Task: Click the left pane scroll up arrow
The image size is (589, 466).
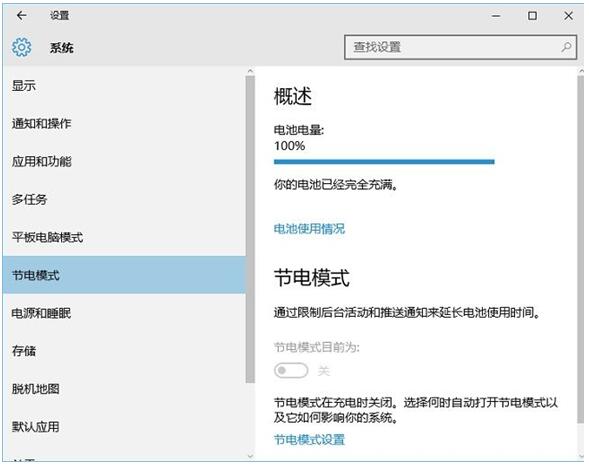Action: click(x=250, y=71)
